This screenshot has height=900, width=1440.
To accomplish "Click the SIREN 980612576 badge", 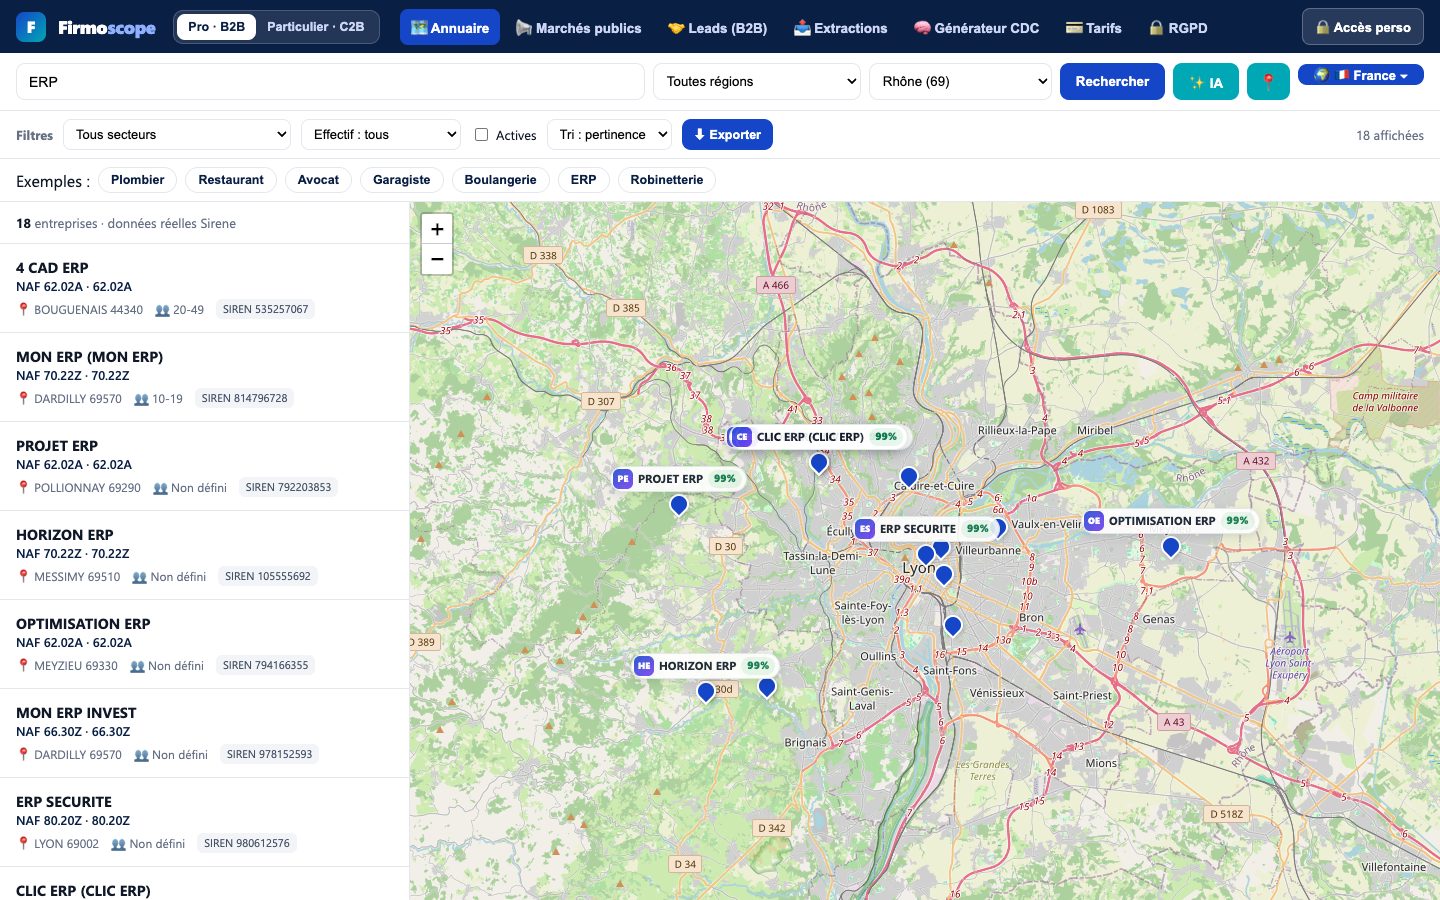I will point(247,844).
